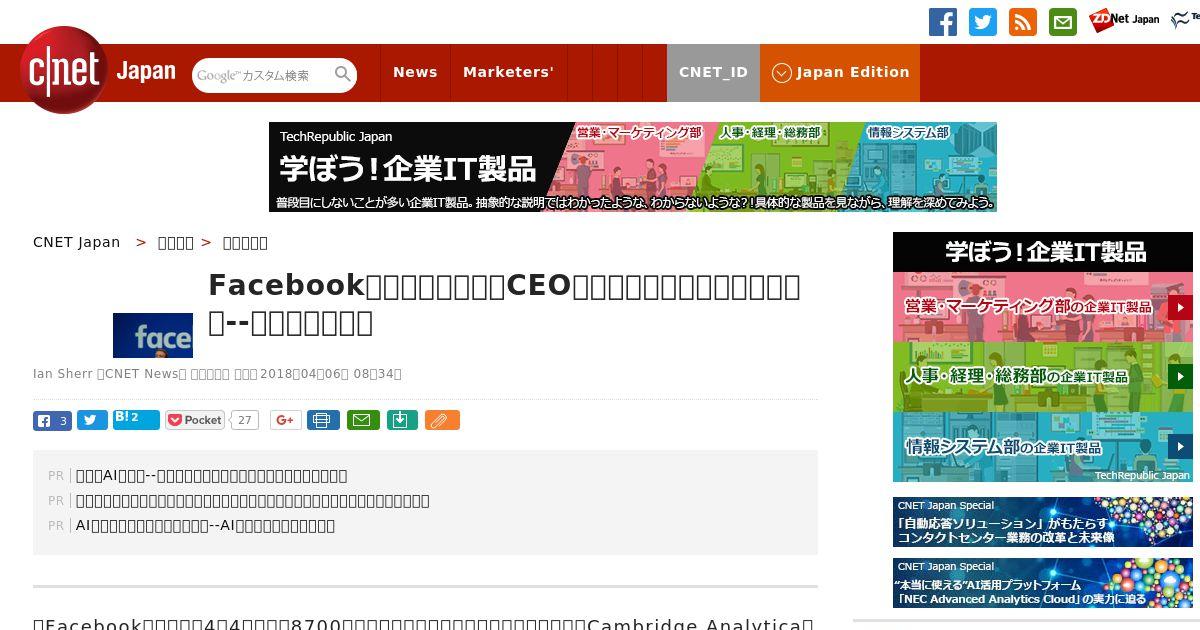Click the sidebar enterprise IT products header
Screen dimensions: 1200x630
point(1043,252)
